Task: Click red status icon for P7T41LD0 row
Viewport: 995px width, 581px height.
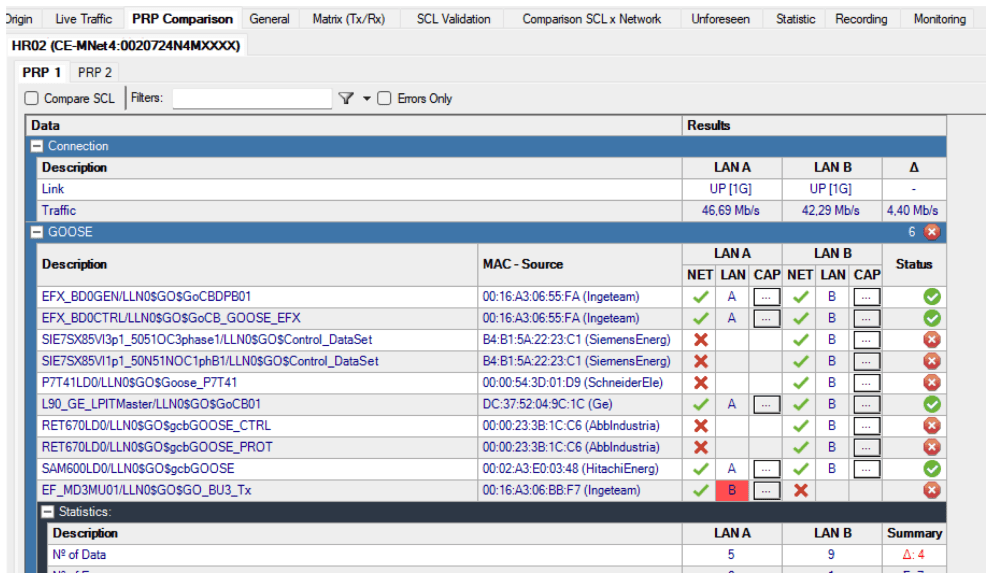Action: 932,383
